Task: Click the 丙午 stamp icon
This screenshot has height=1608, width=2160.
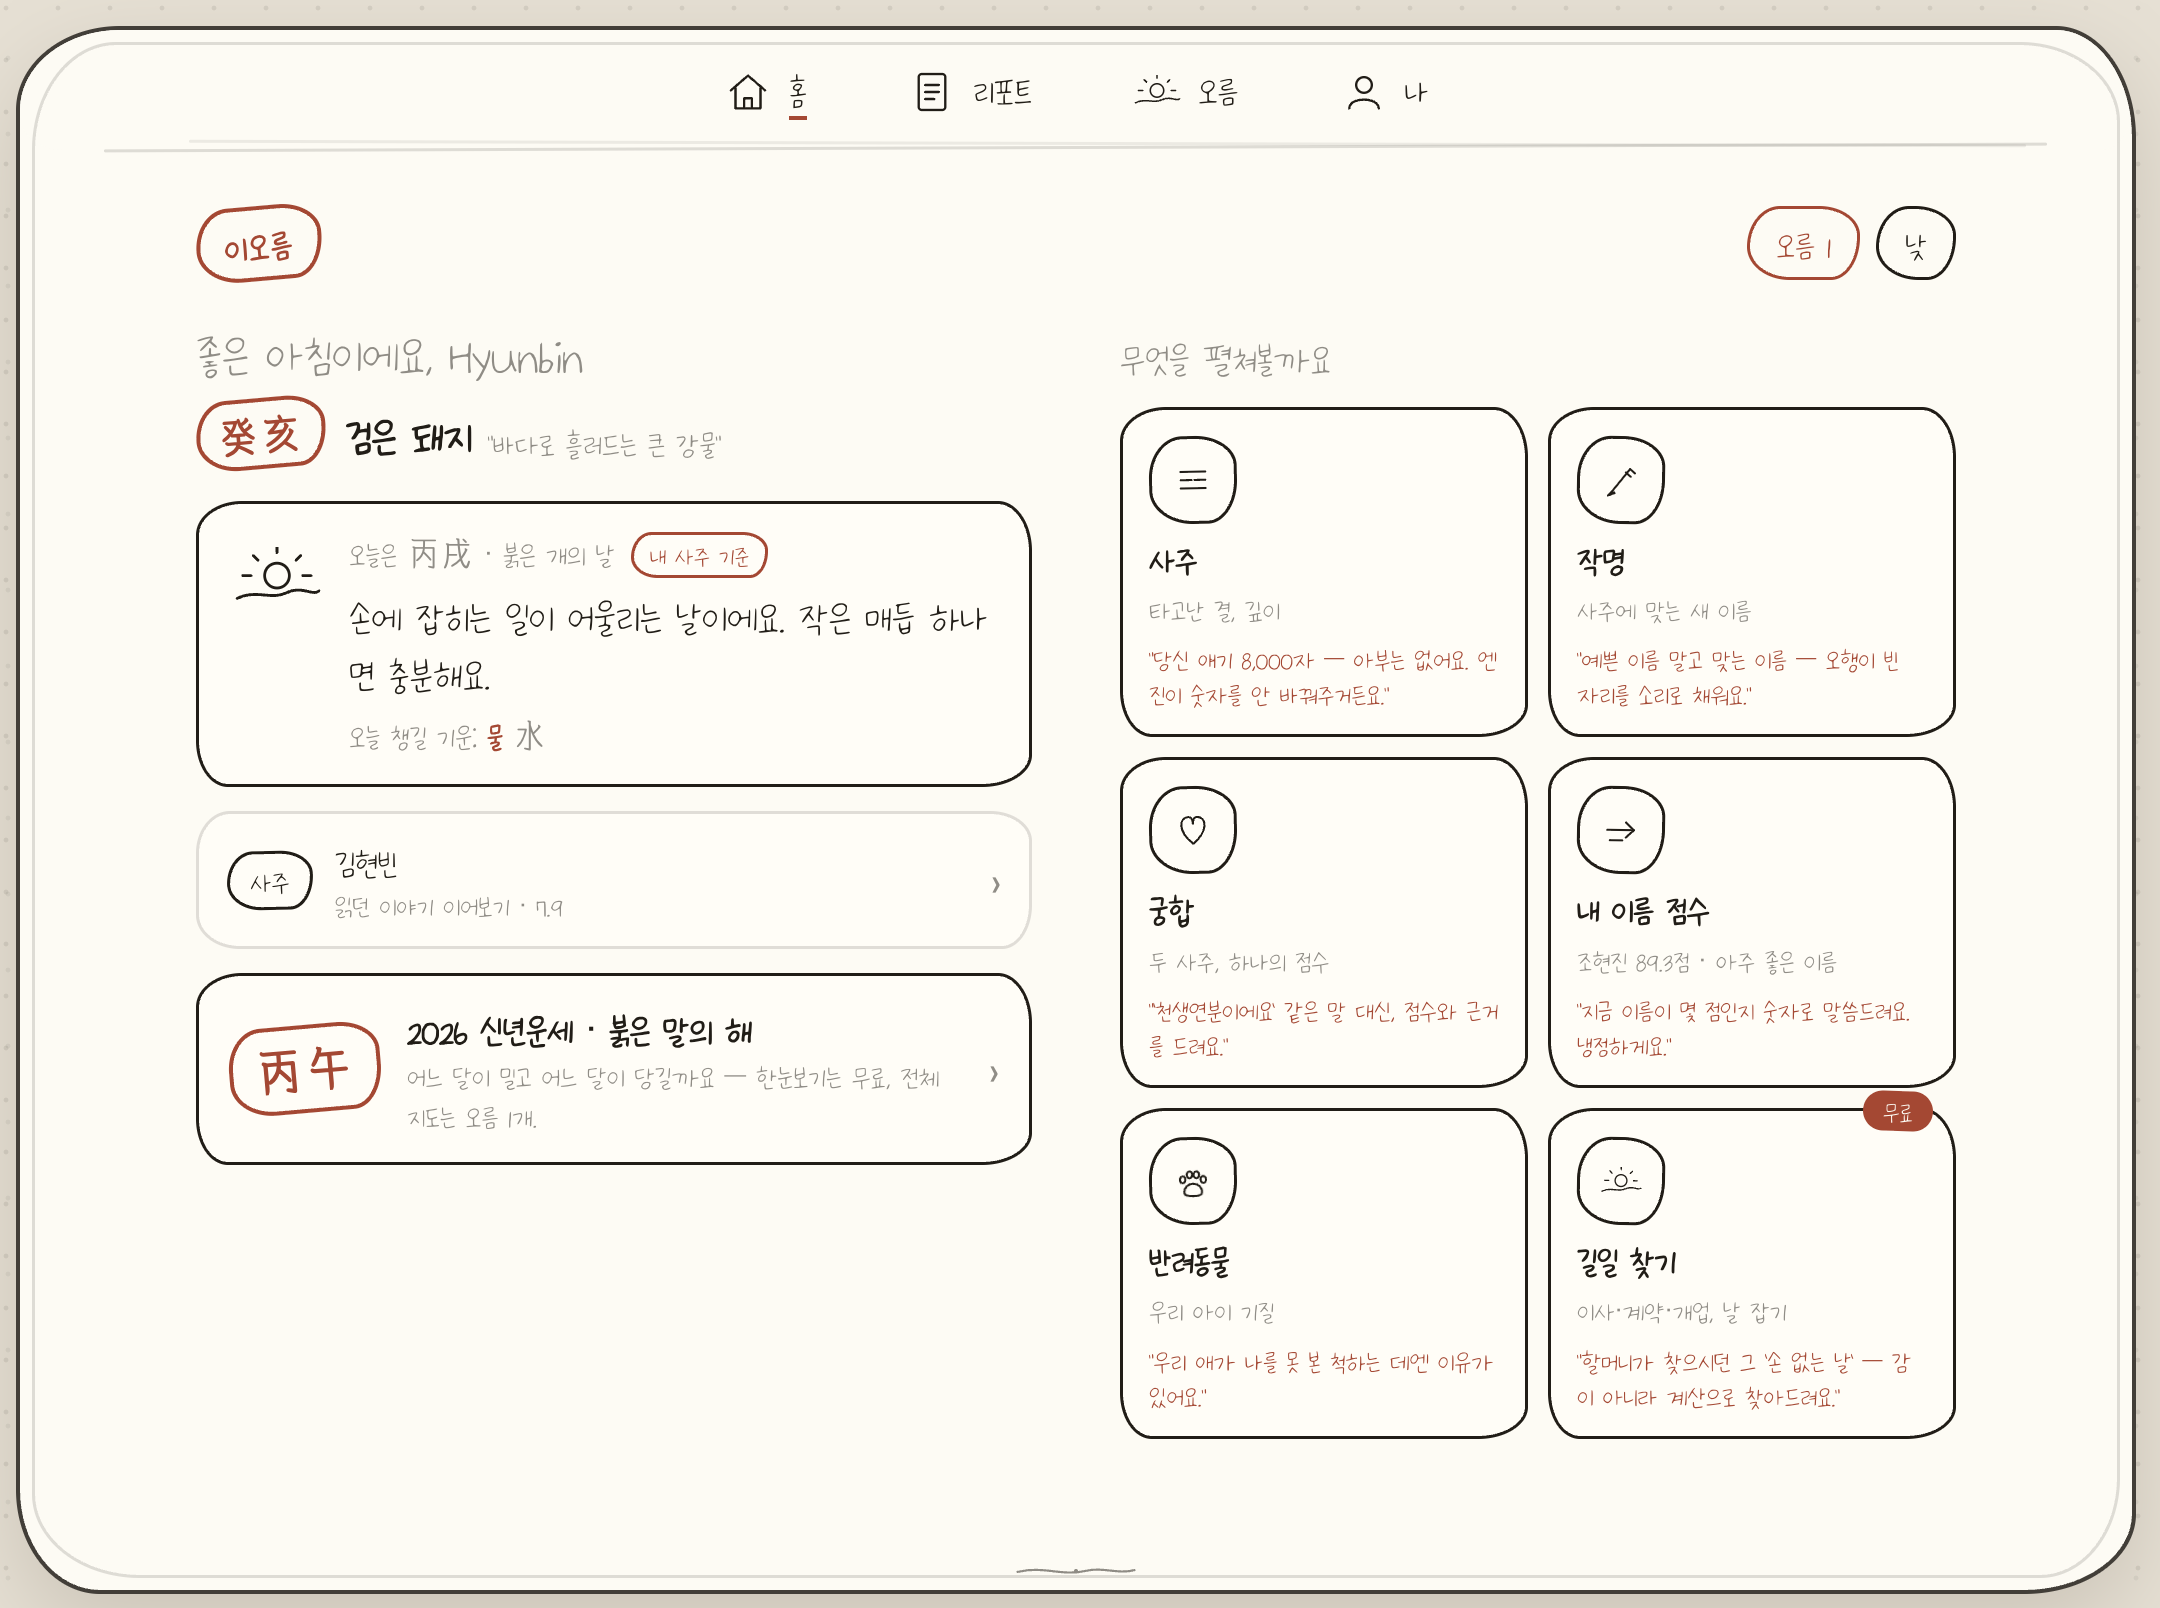Action: [305, 1069]
